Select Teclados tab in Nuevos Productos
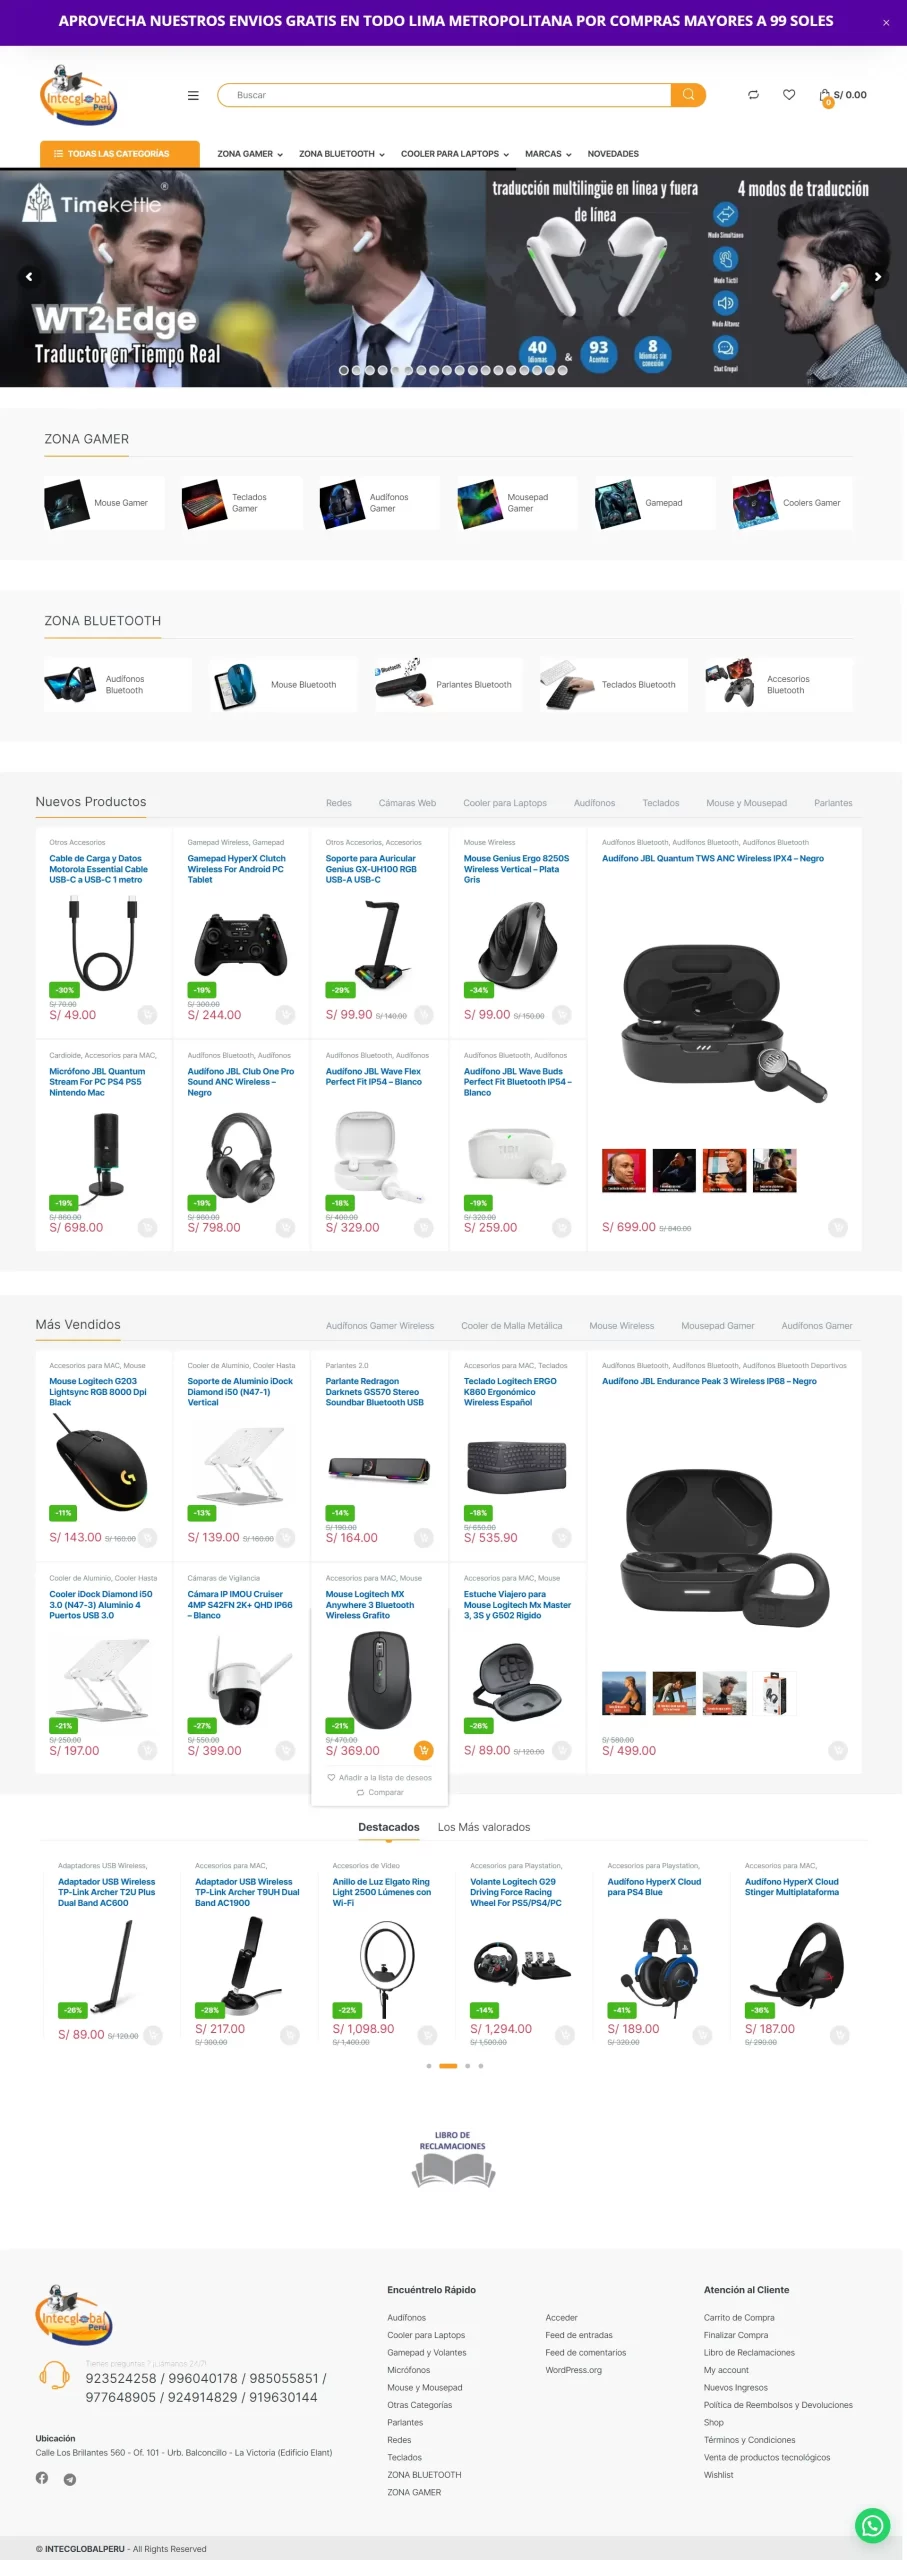The width and height of the screenshot is (907, 2560). (x=661, y=803)
